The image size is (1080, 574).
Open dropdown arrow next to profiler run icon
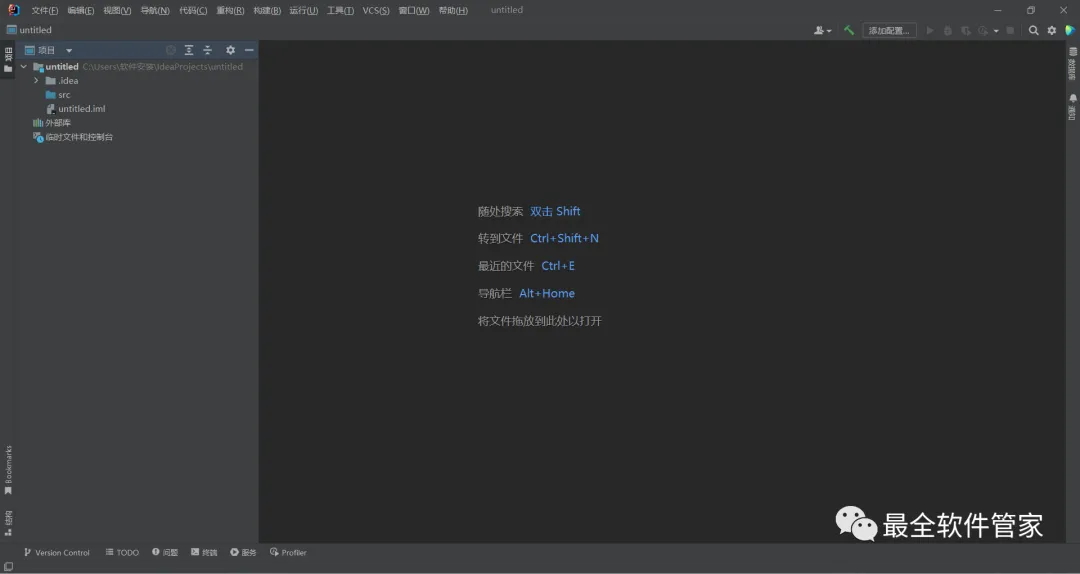(x=996, y=31)
